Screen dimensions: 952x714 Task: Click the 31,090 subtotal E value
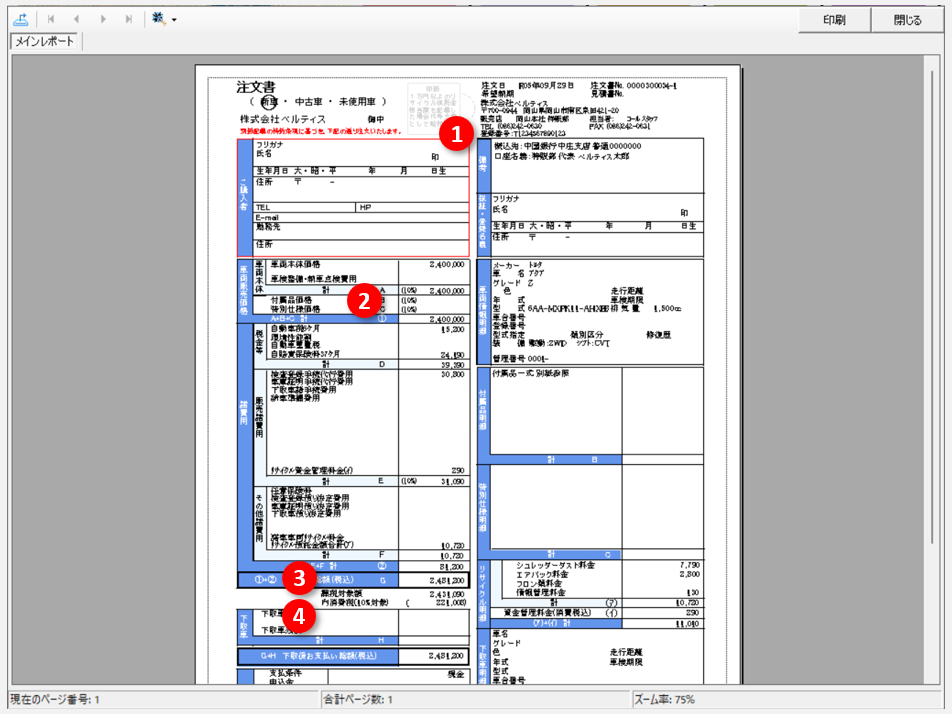[x=452, y=481]
